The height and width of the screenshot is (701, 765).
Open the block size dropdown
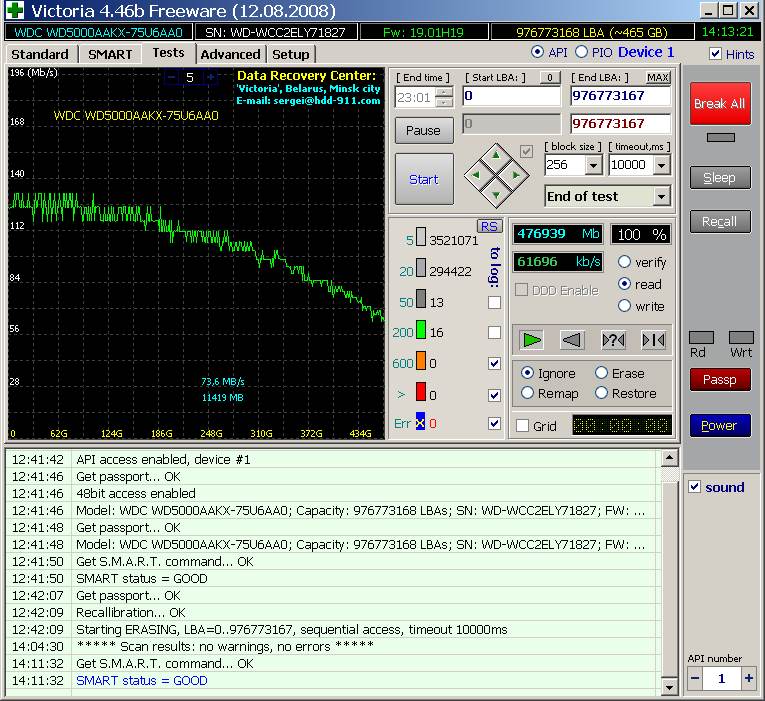(593, 165)
